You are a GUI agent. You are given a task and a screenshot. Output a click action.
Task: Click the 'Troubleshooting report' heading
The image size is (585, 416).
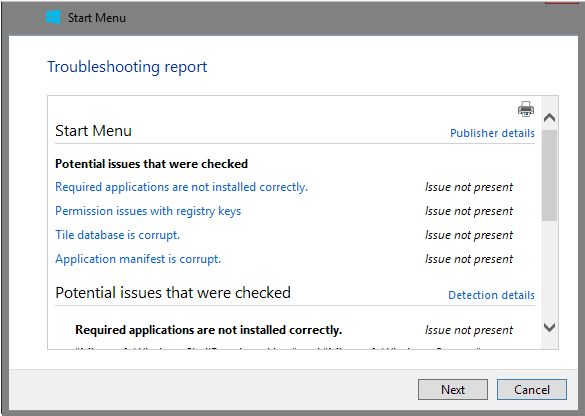click(127, 67)
